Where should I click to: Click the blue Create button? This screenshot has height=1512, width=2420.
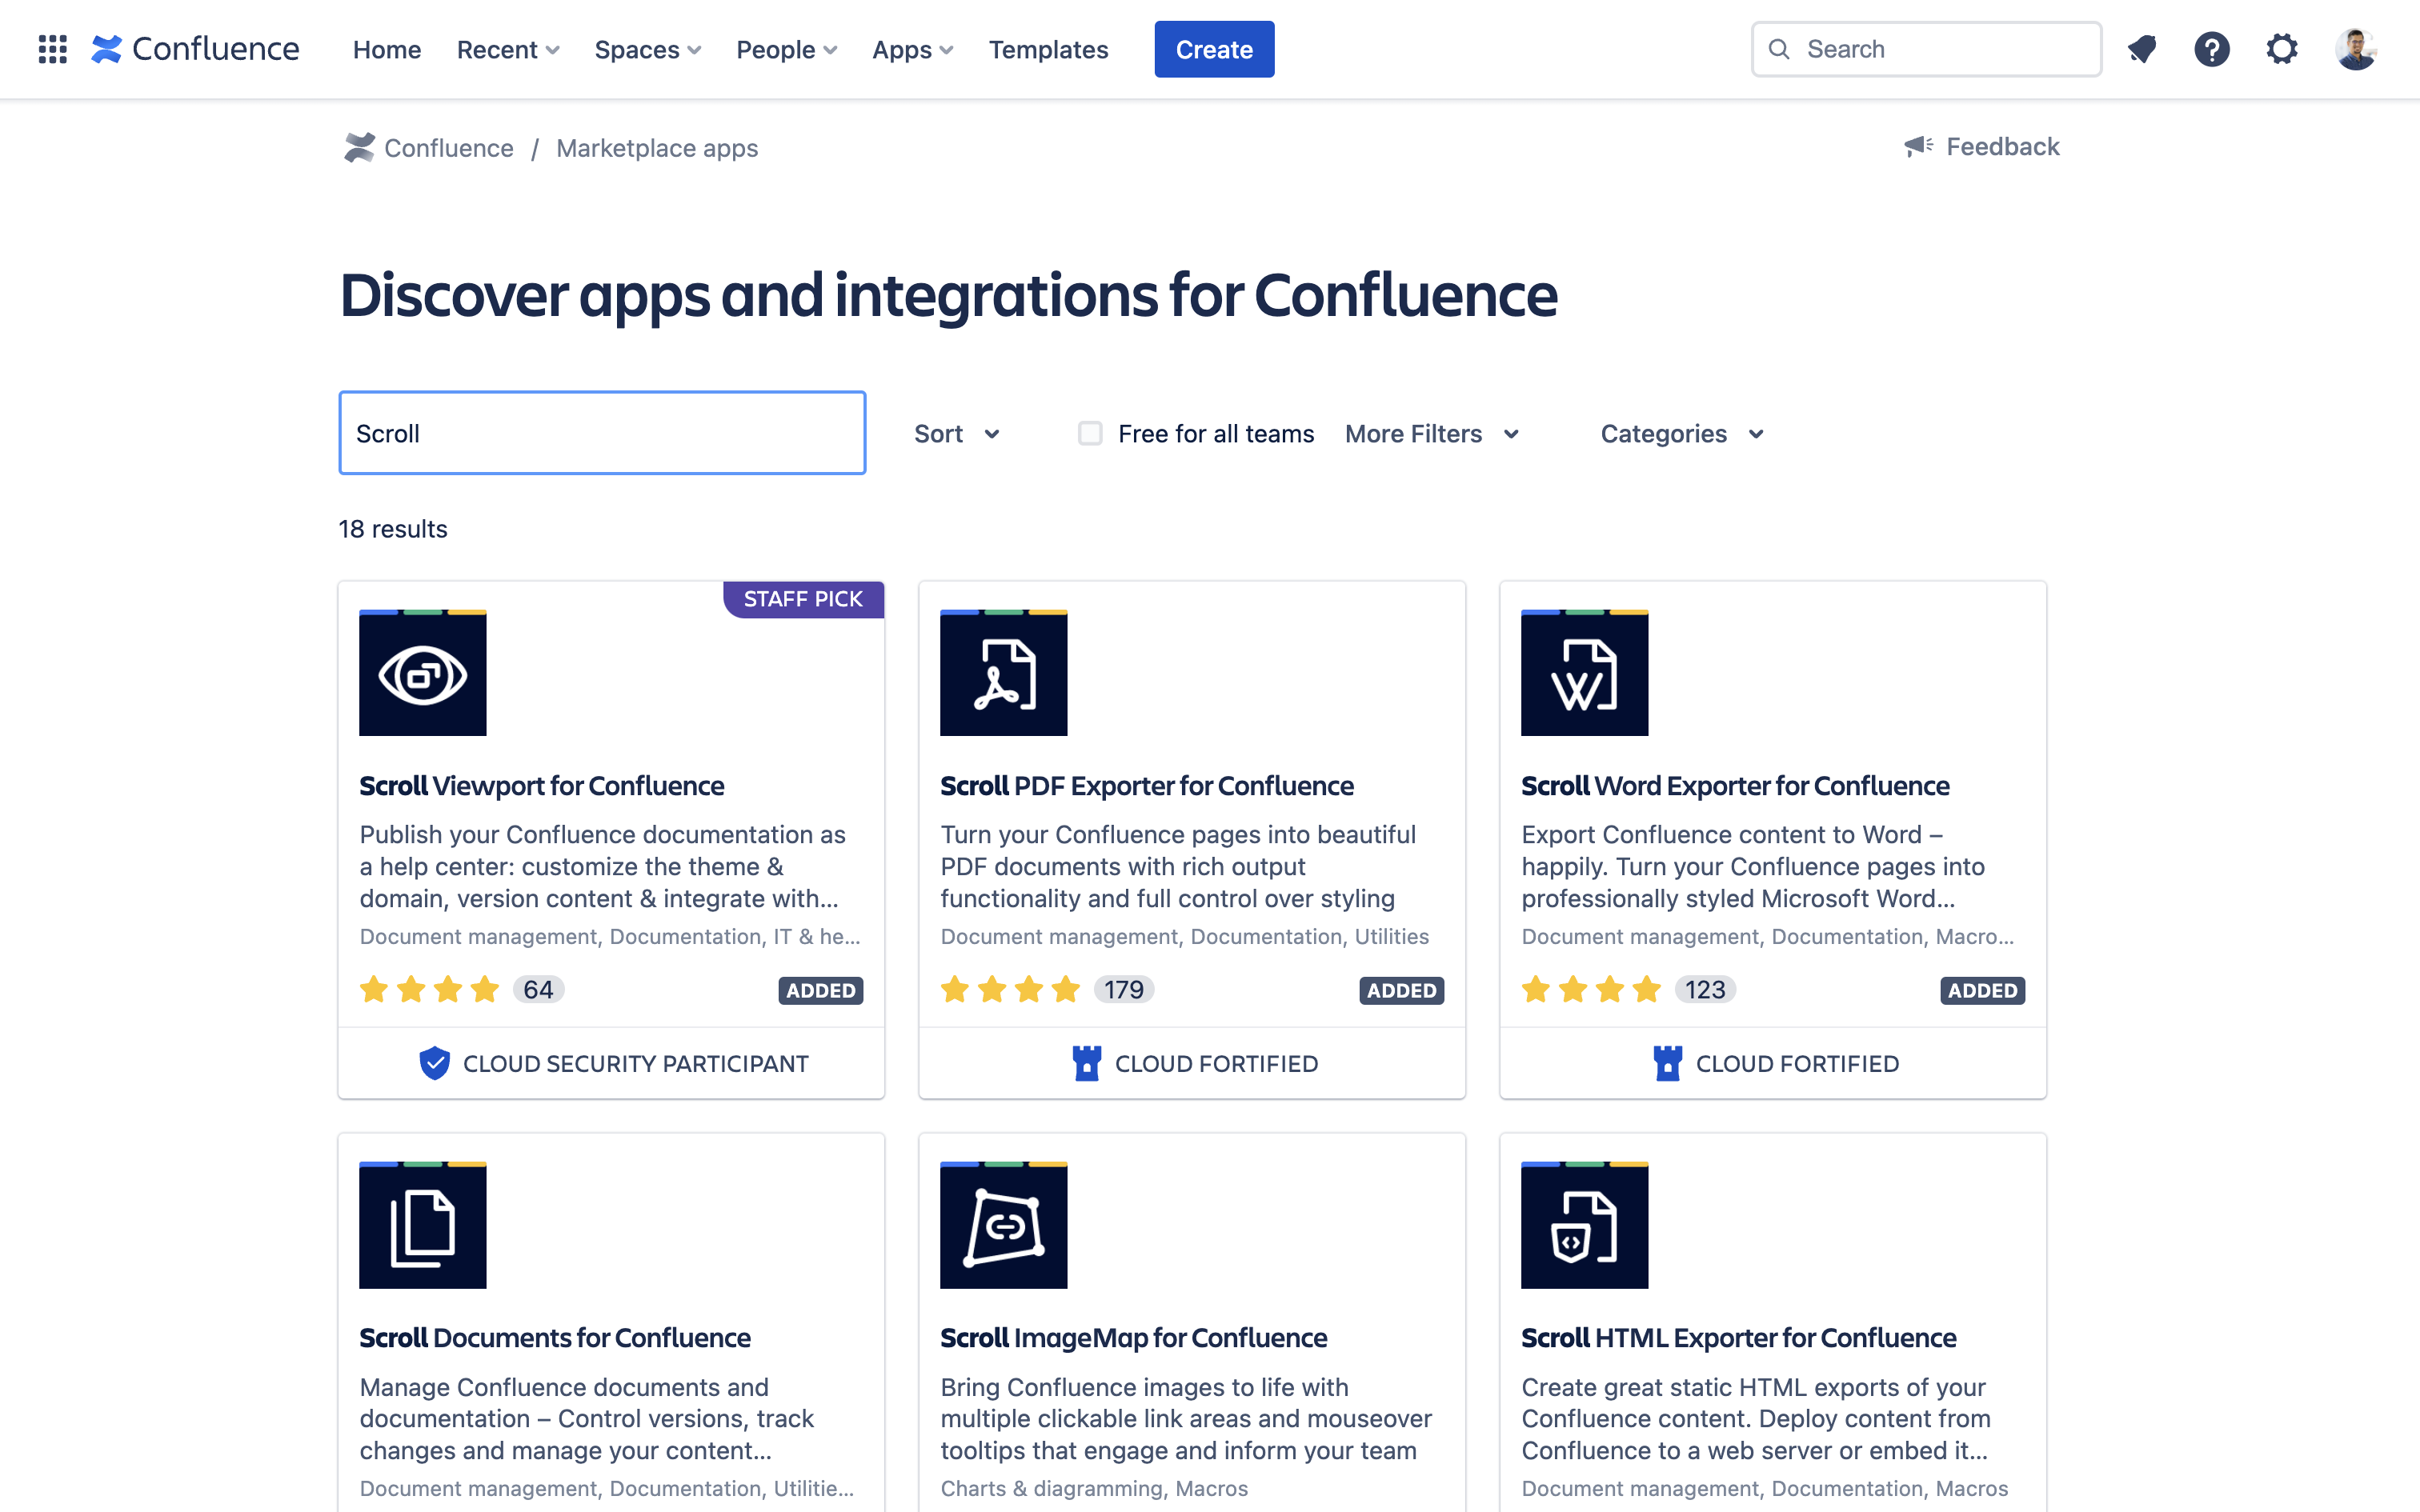click(x=1214, y=49)
